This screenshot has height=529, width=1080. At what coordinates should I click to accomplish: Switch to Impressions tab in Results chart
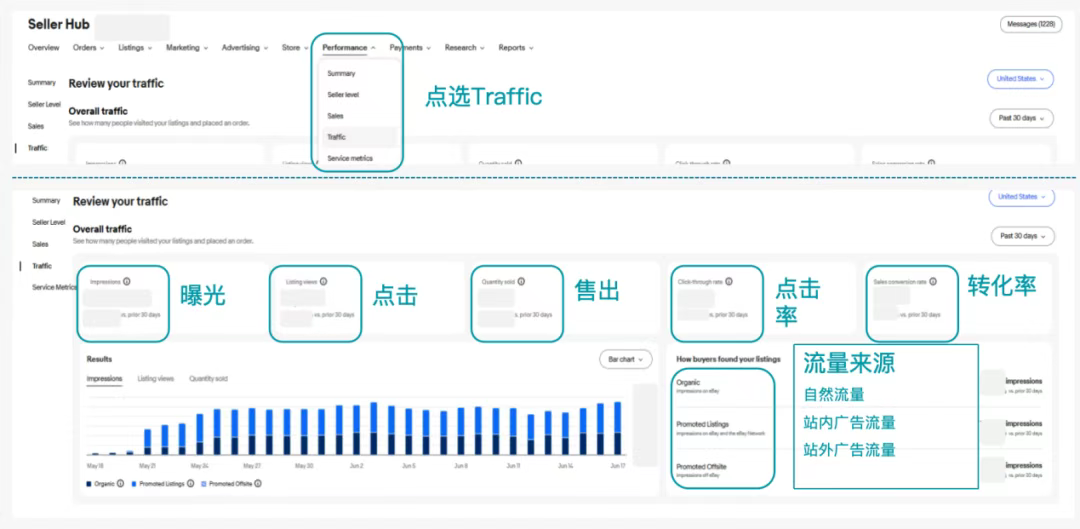(105, 379)
